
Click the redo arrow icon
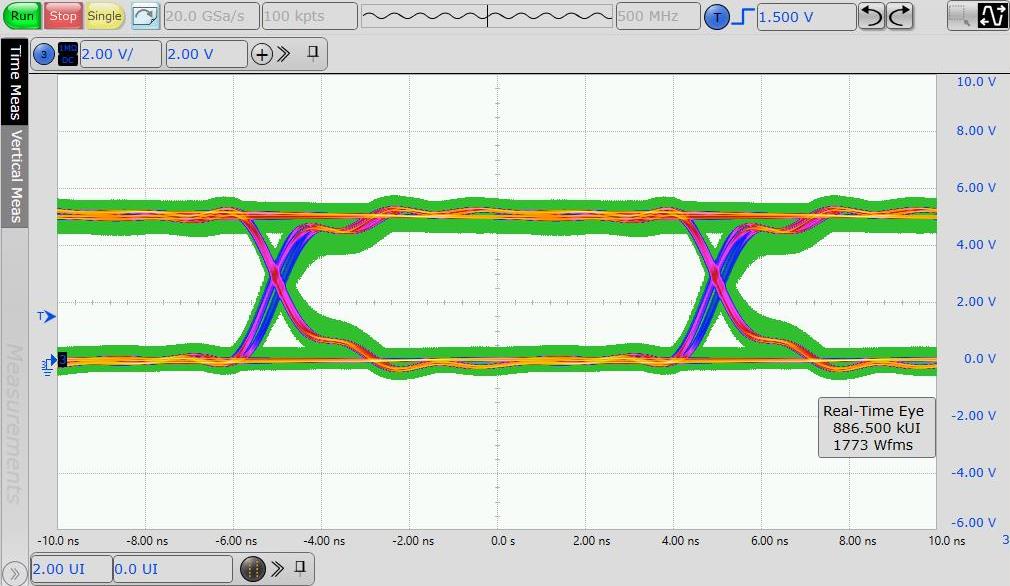900,16
